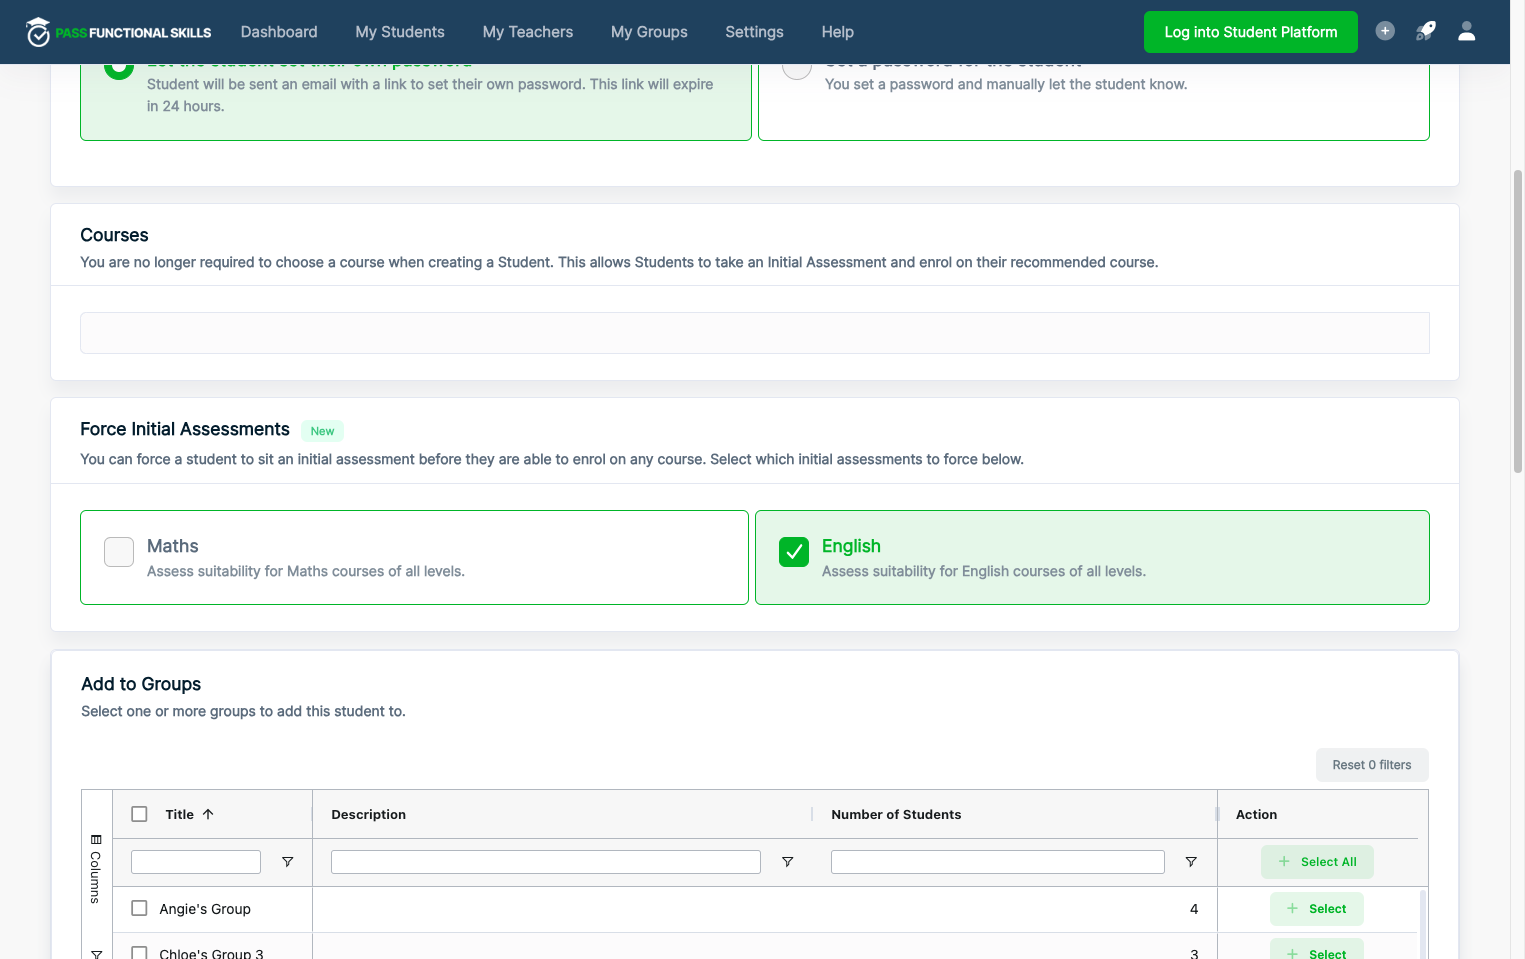Open My Teachers page

click(528, 32)
